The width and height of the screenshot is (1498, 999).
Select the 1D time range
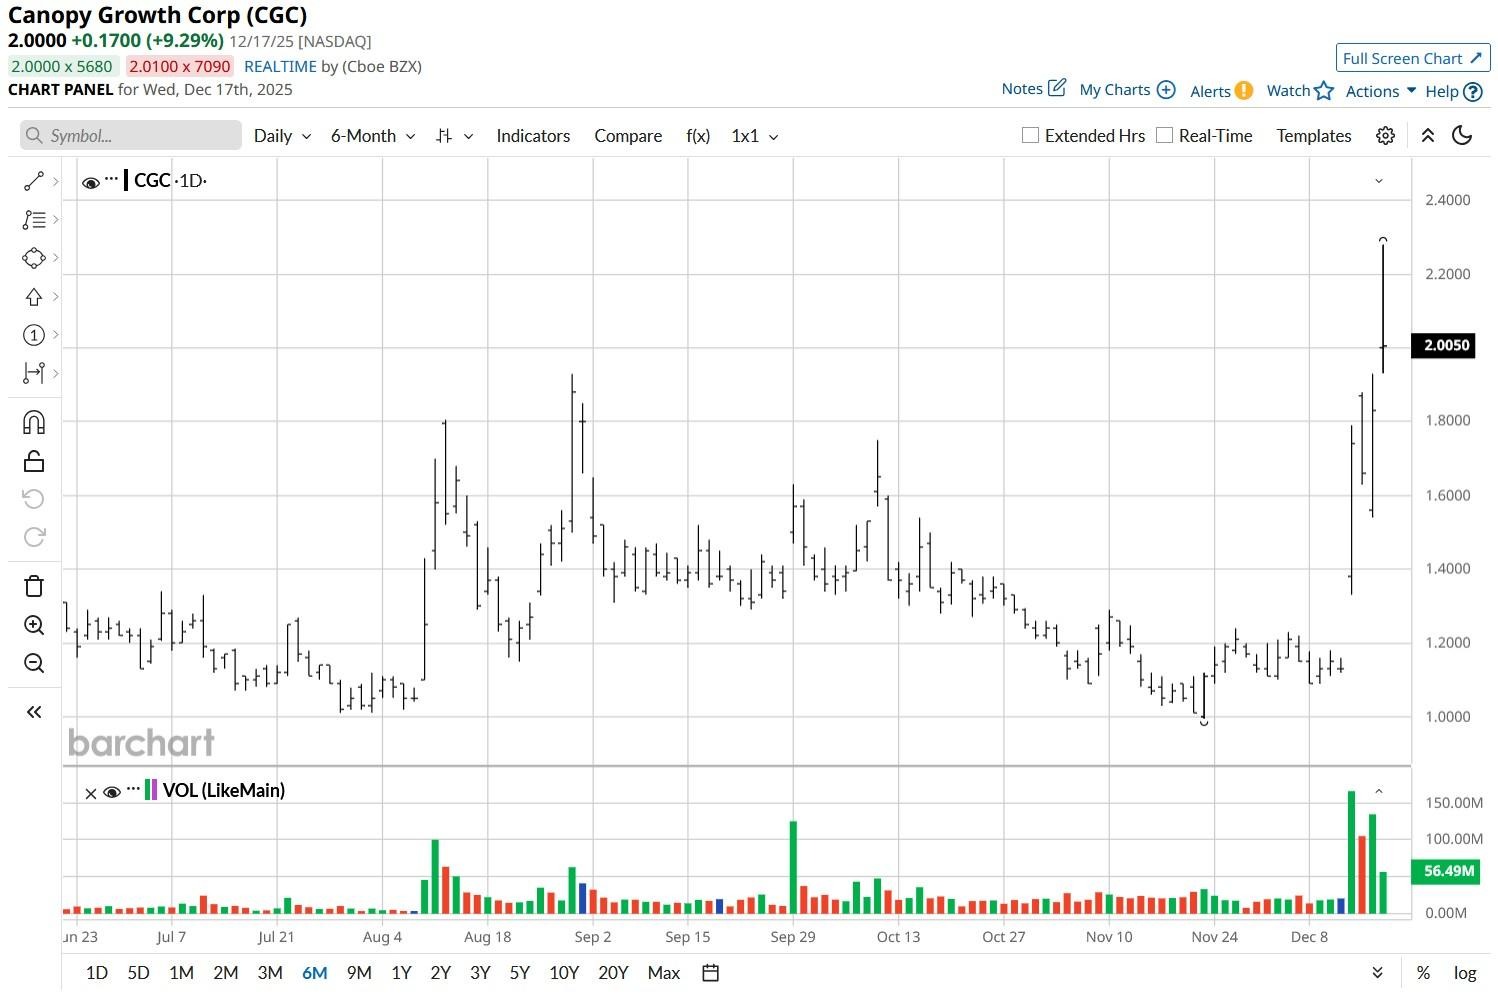point(97,973)
